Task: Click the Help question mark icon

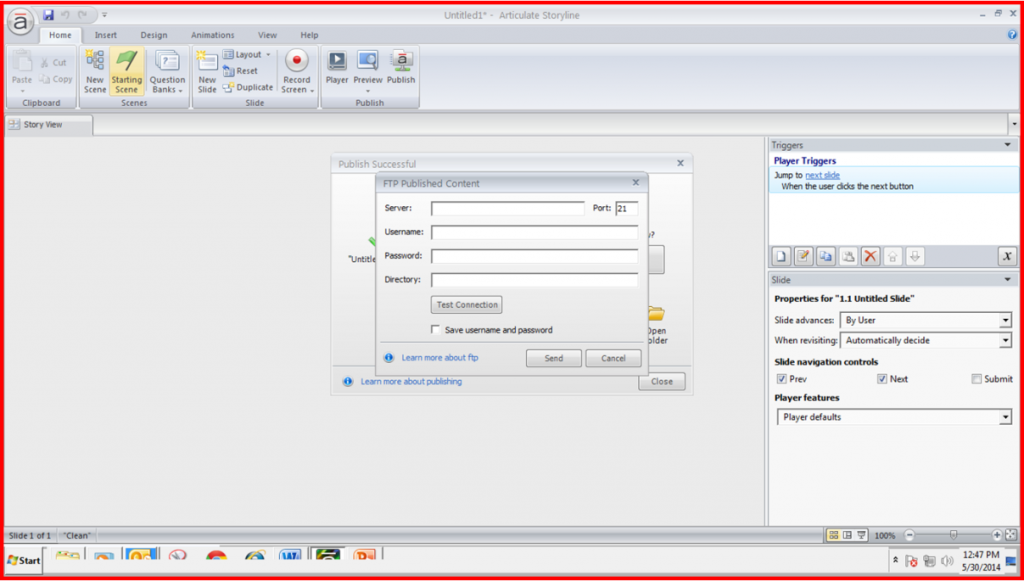Action: (1012, 35)
